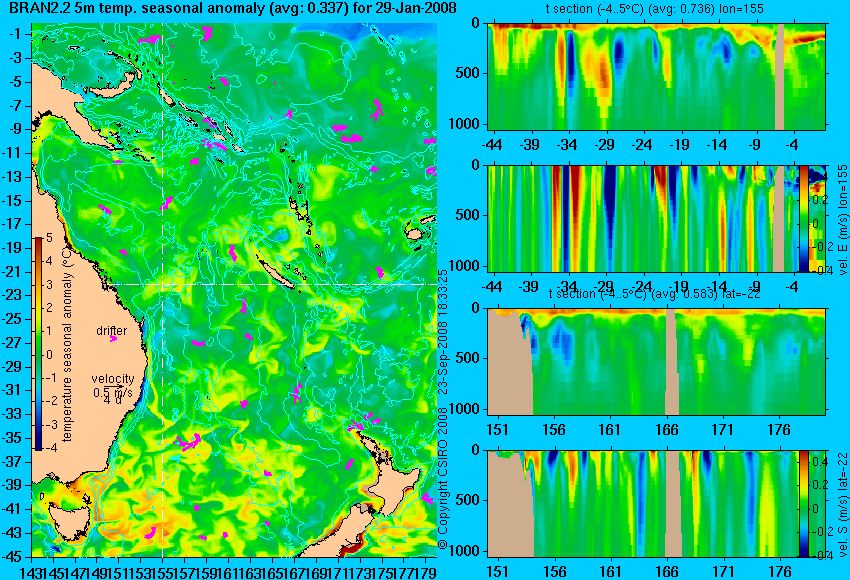The image size is (850, 580).
Task: Click the "179" longitude tick label below the map
Action: click(426, 572)
